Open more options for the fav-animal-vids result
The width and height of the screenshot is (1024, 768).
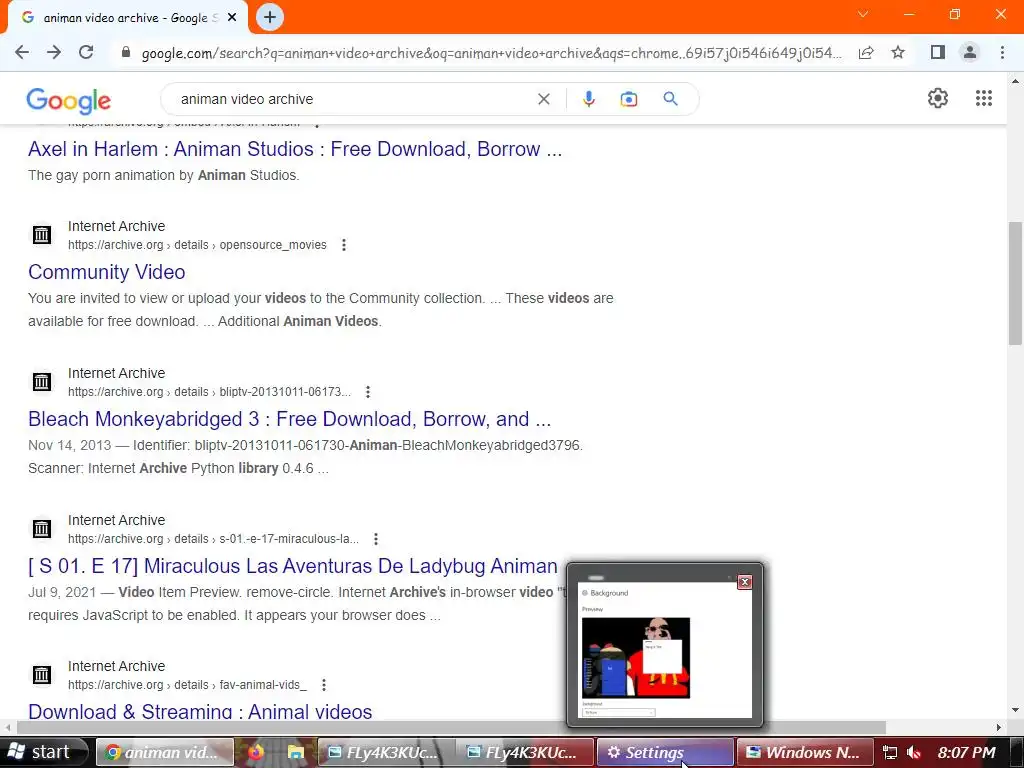pyautogui.click(x=323, y=684)
